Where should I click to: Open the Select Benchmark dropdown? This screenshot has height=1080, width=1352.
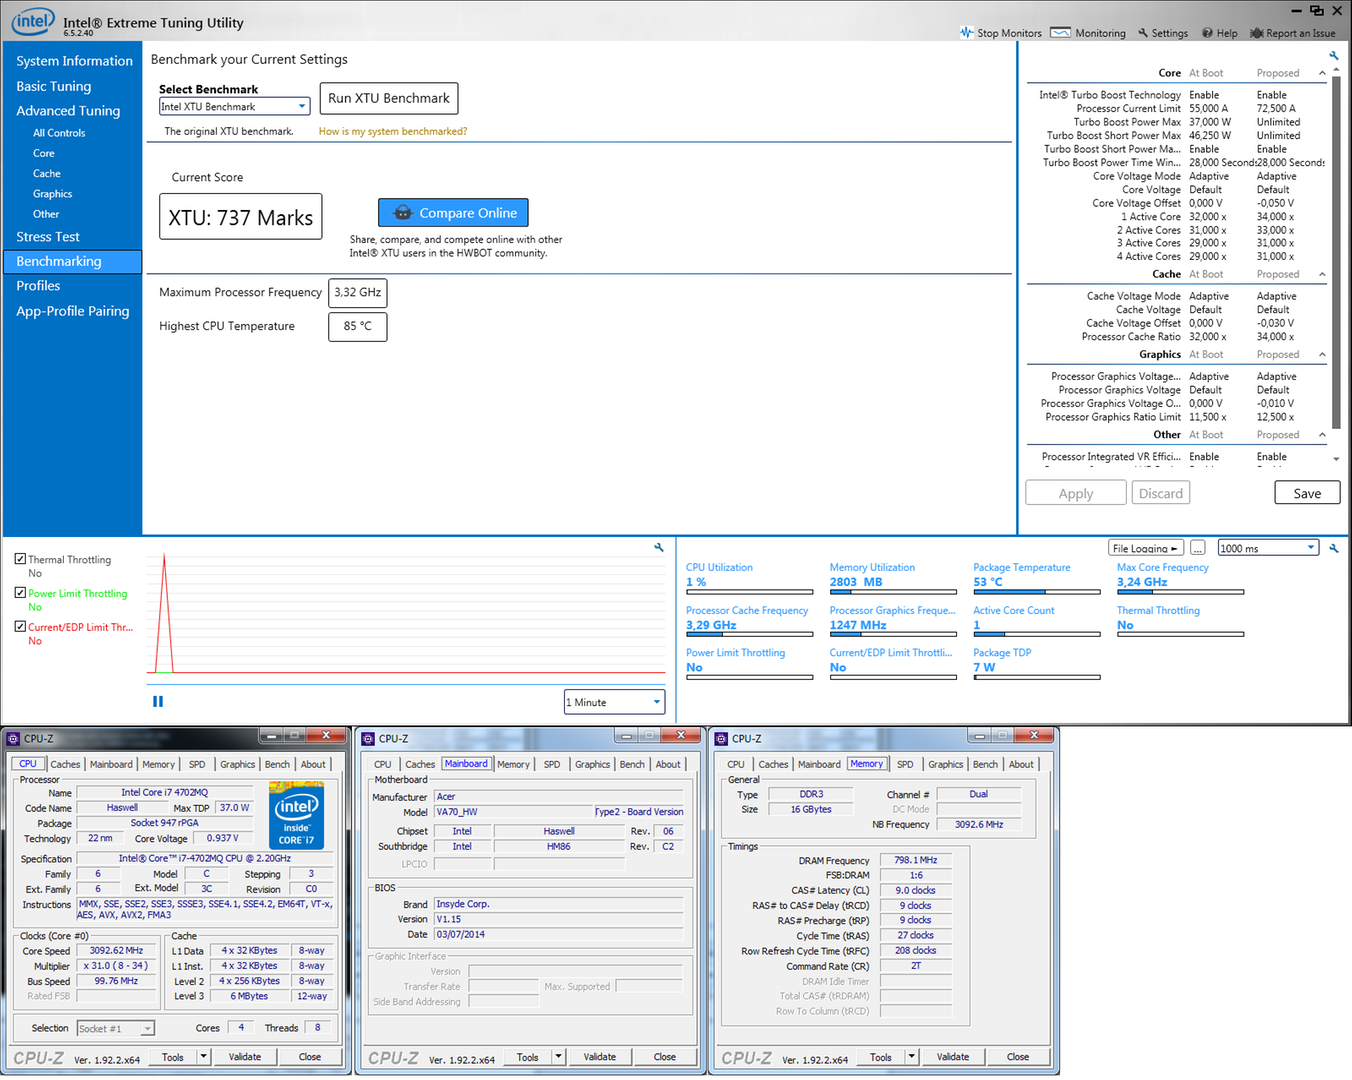(234, 107)
